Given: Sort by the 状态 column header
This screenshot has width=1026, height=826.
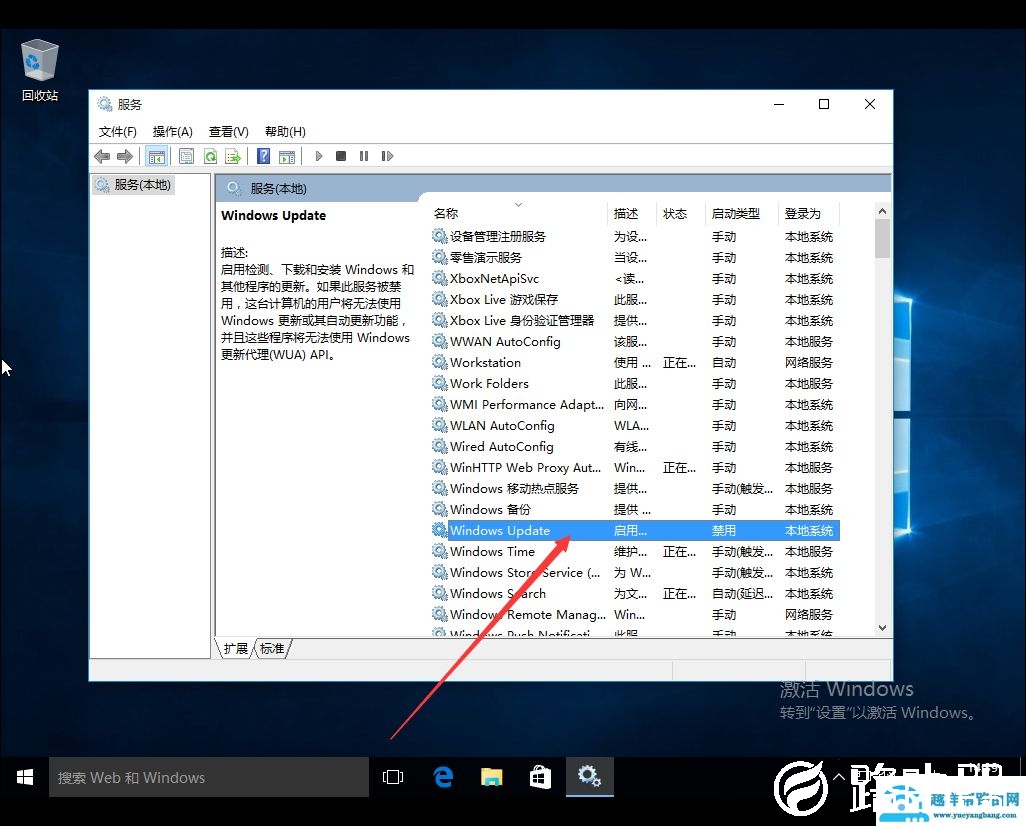Looking at the screenshot, I should click(681, 213).
